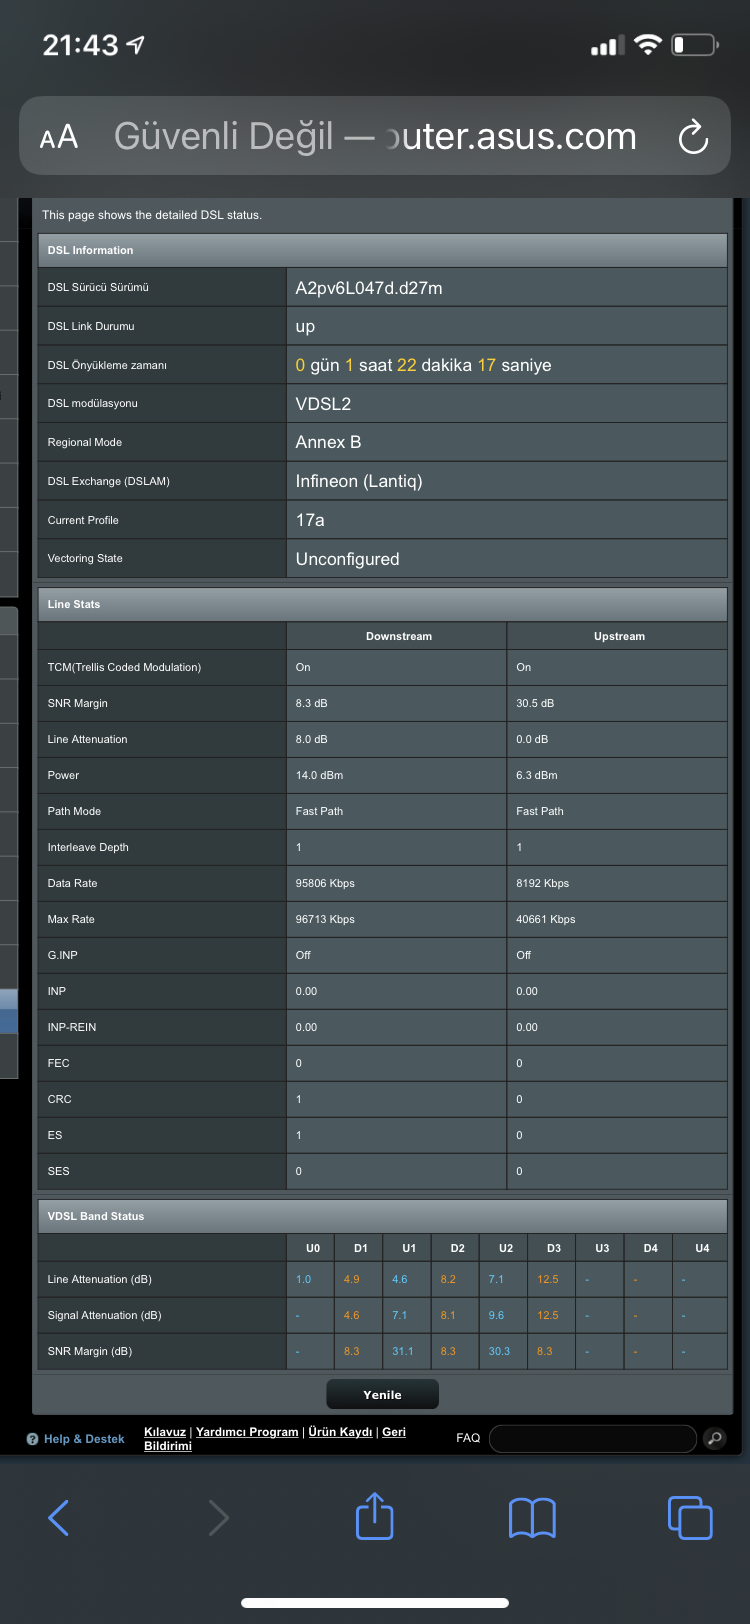The image size is (750, 1624).
Task: Select upstream Data Rate 8192 Kbps
Action: tap(542, 883)
